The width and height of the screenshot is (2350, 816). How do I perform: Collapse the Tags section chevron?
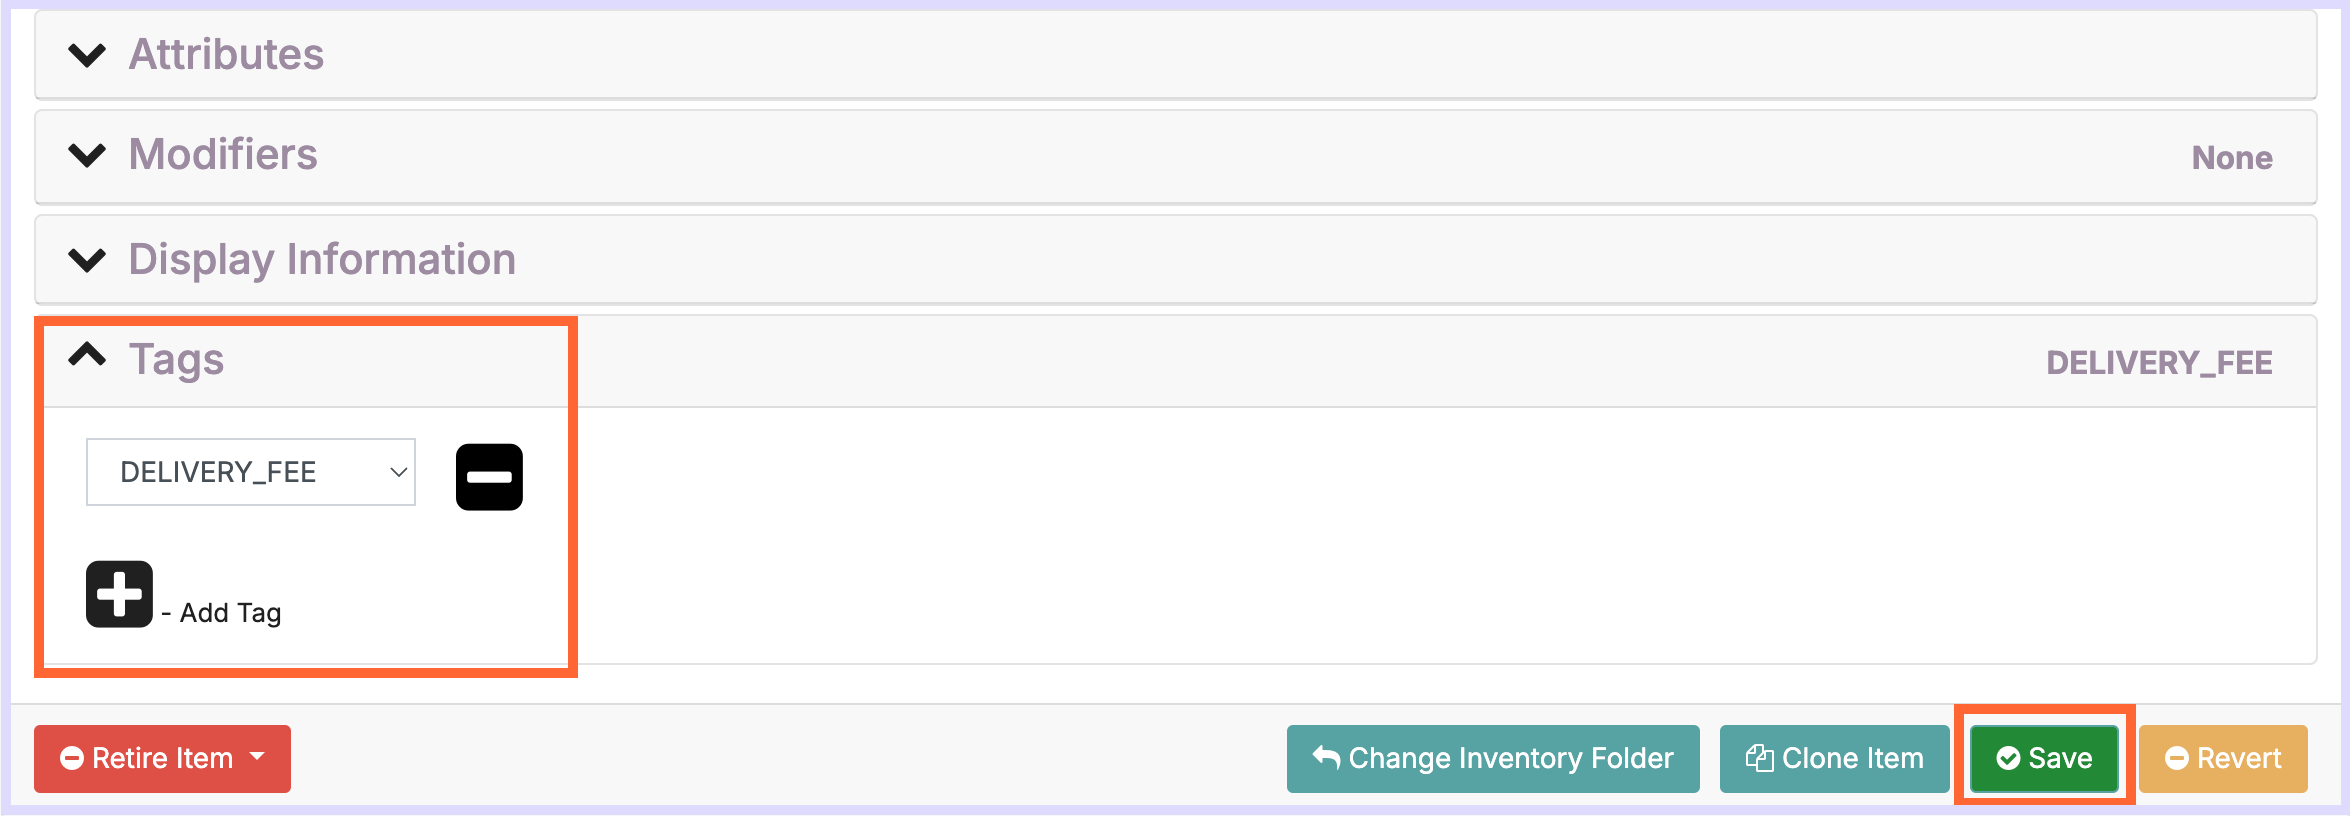click(87, 355)
